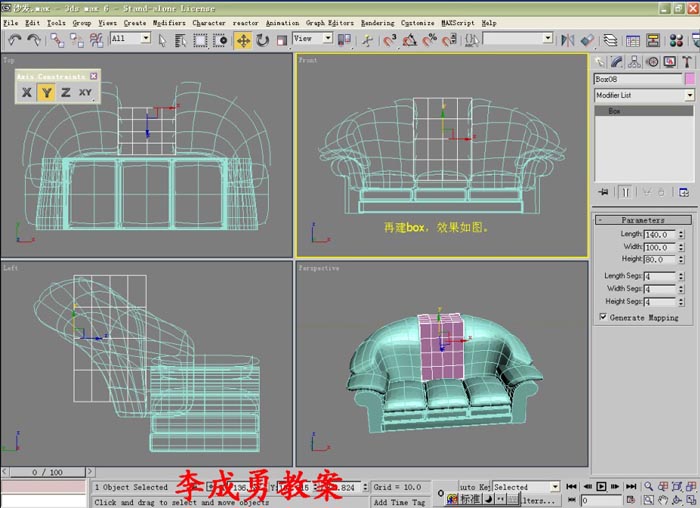Click the pink object color swatch
Viewport: 700px width, 508px height.
coord(690,79)
